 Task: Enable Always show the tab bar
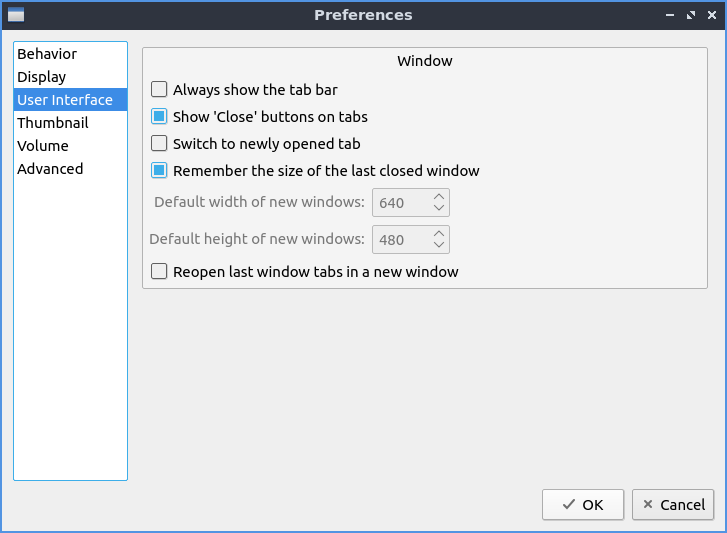point(159,90)
